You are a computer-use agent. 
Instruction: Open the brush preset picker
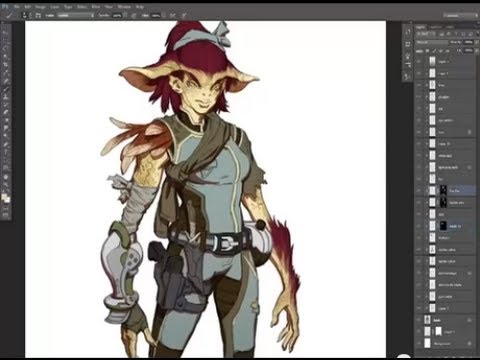pos(25,15)
